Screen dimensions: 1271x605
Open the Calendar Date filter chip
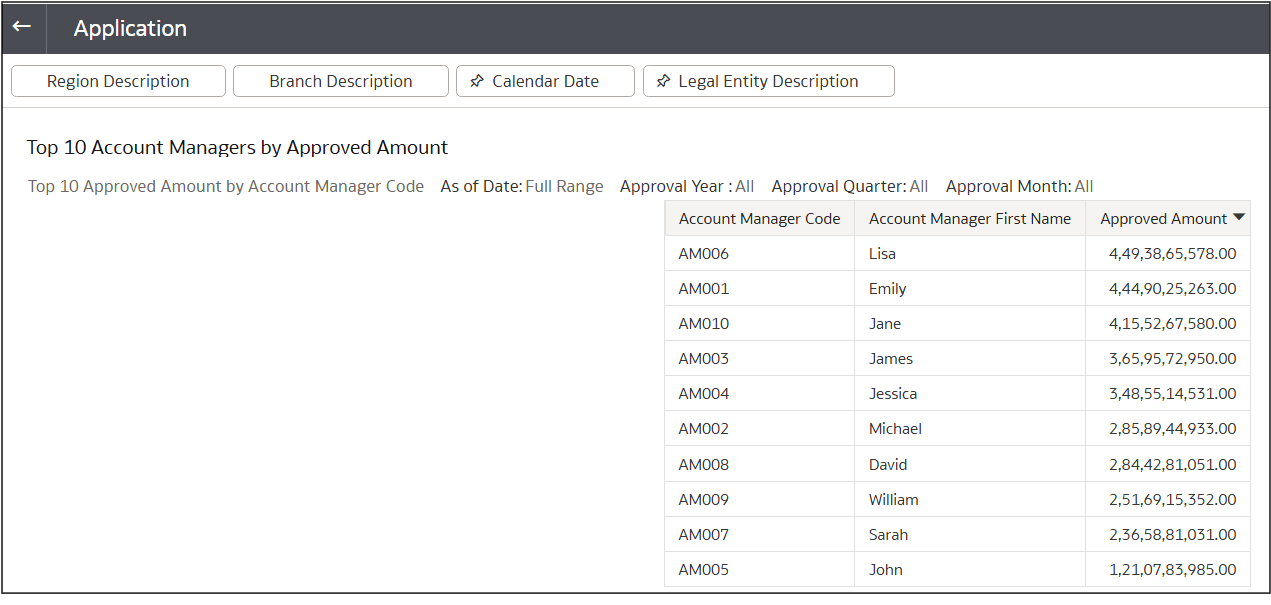545,80
